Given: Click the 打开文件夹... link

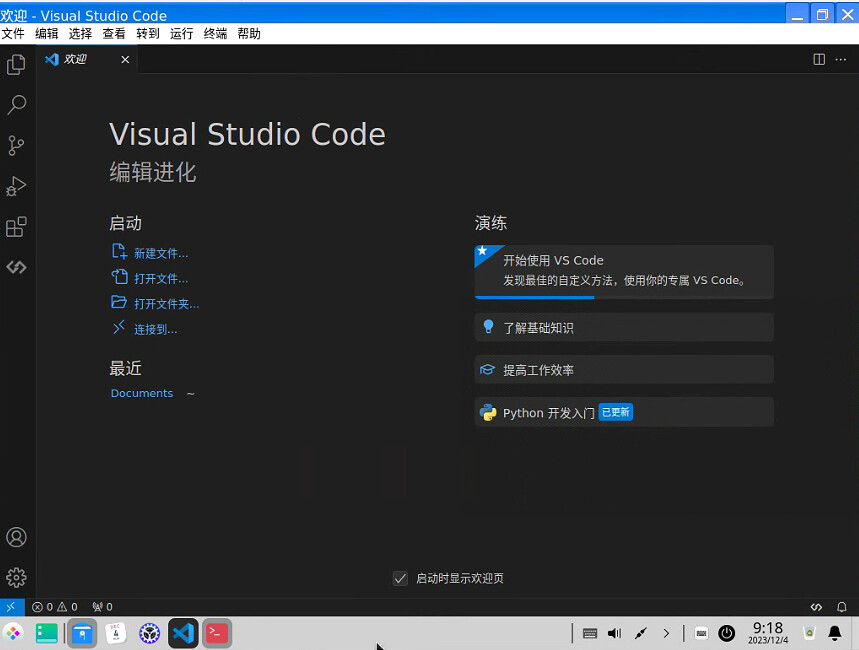Looking at the screenshot, I should click(x=166, y=304).
